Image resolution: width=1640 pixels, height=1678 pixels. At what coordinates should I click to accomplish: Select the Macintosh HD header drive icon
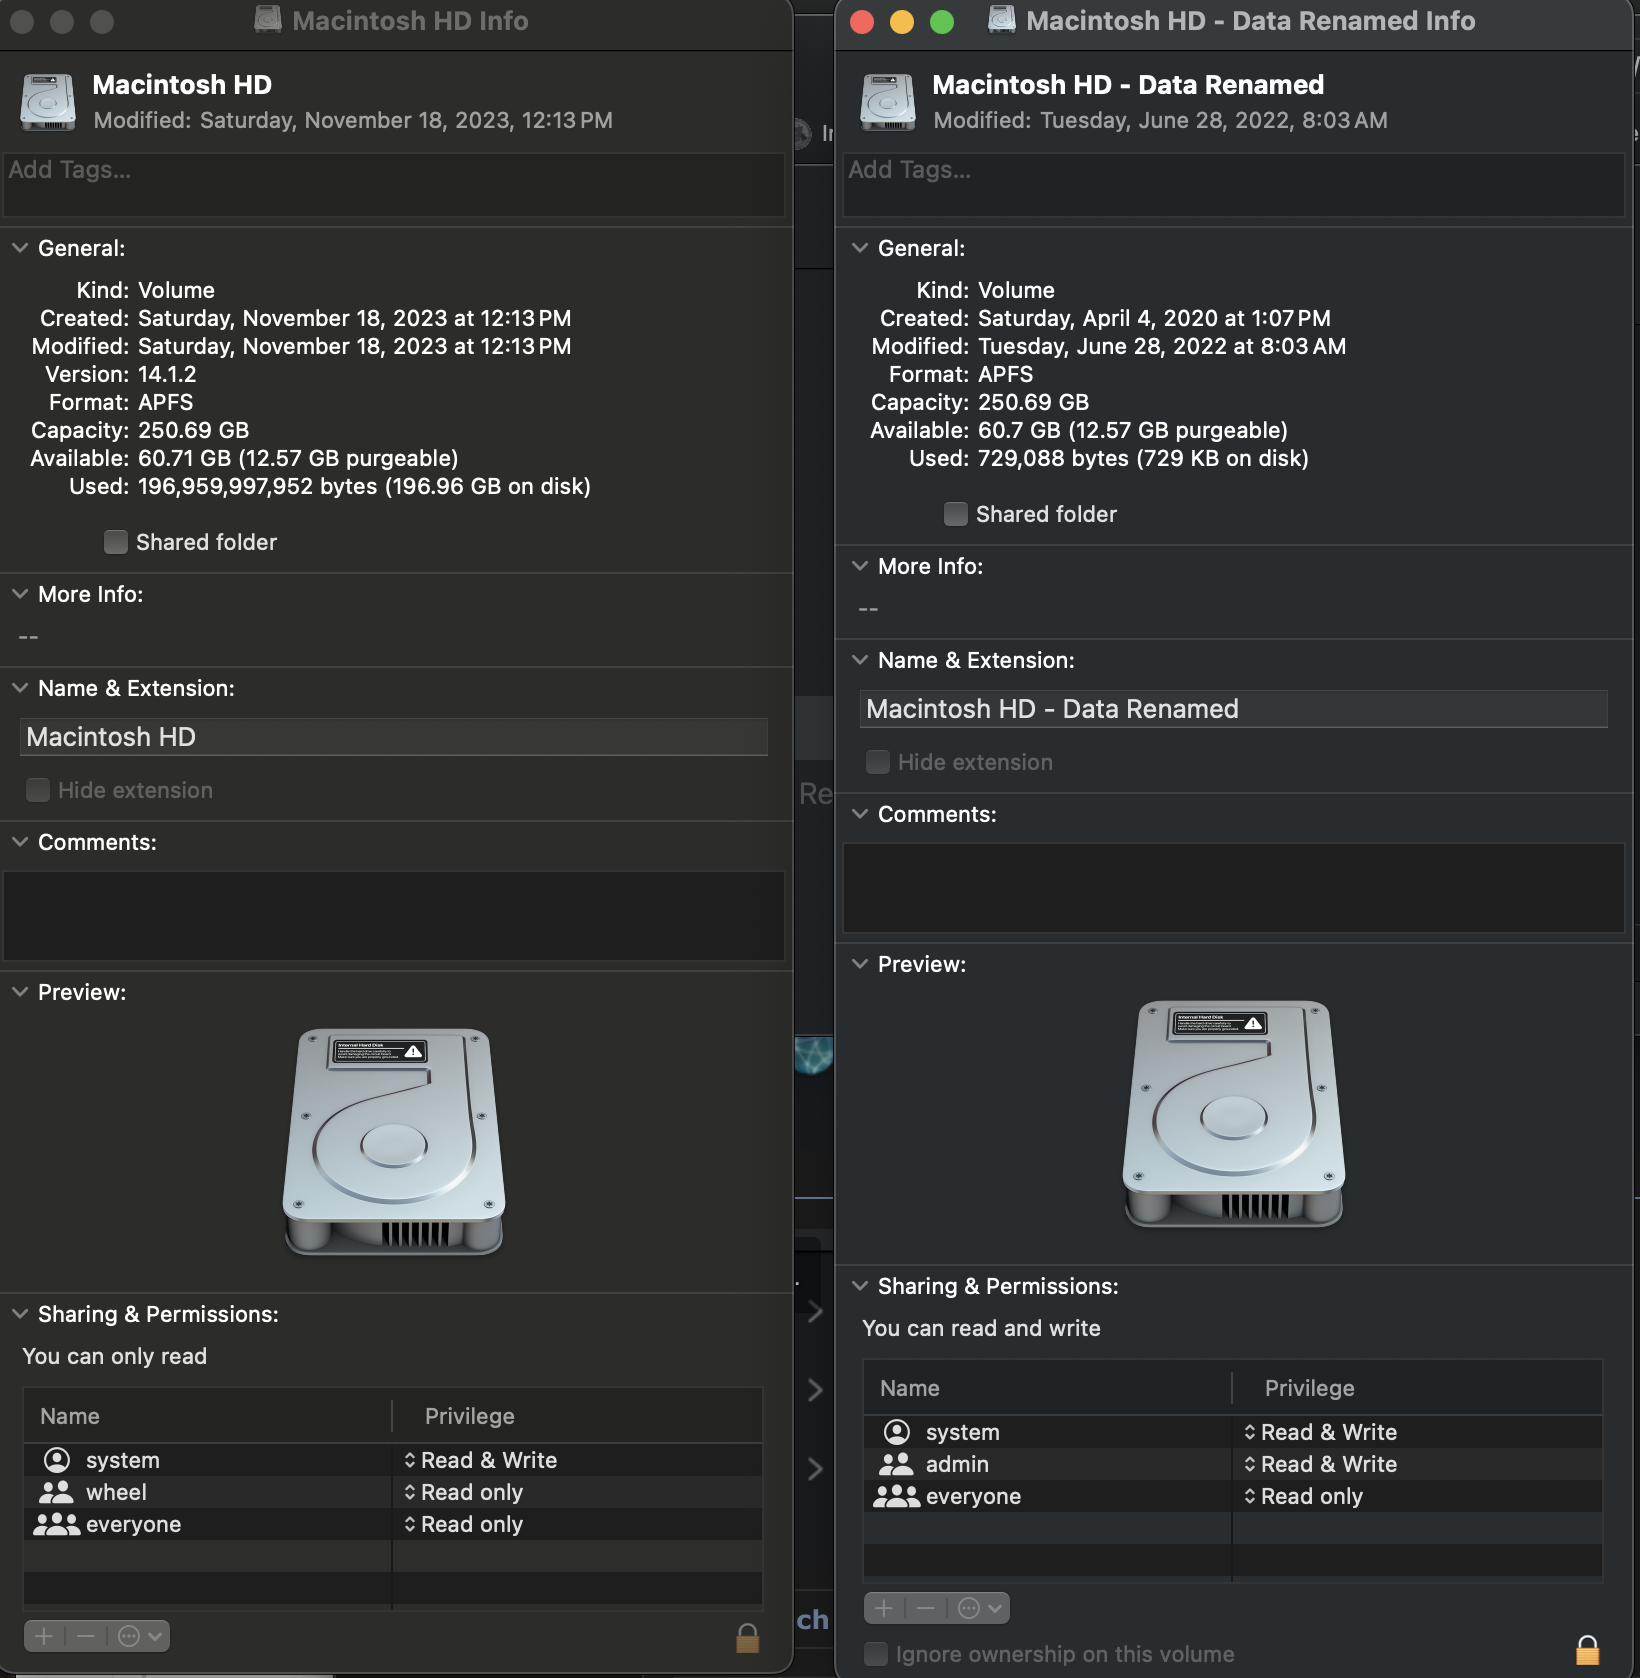pos(48,102)
